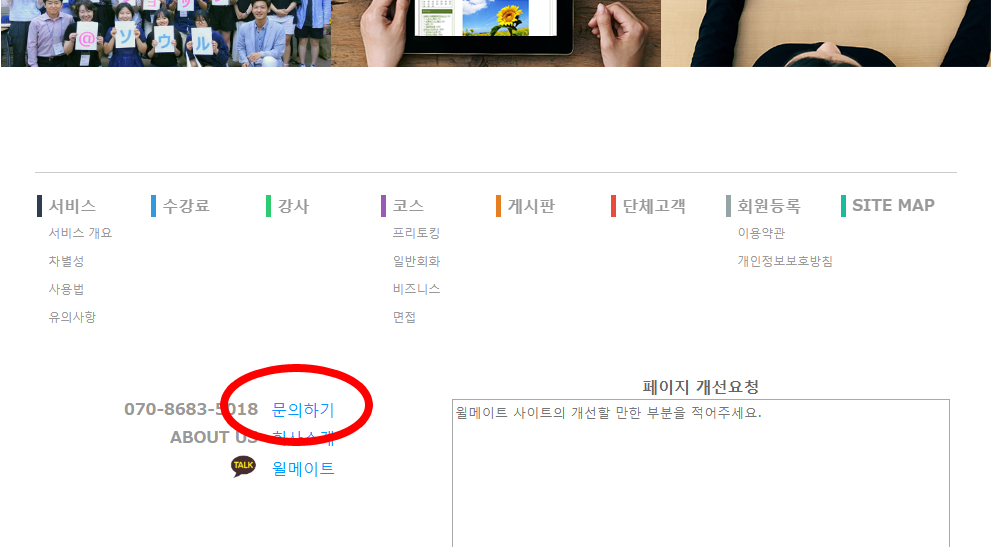Screen dimensions: 1003x547
Task: Select the 단체고객 heading
Action: (654, 206)
